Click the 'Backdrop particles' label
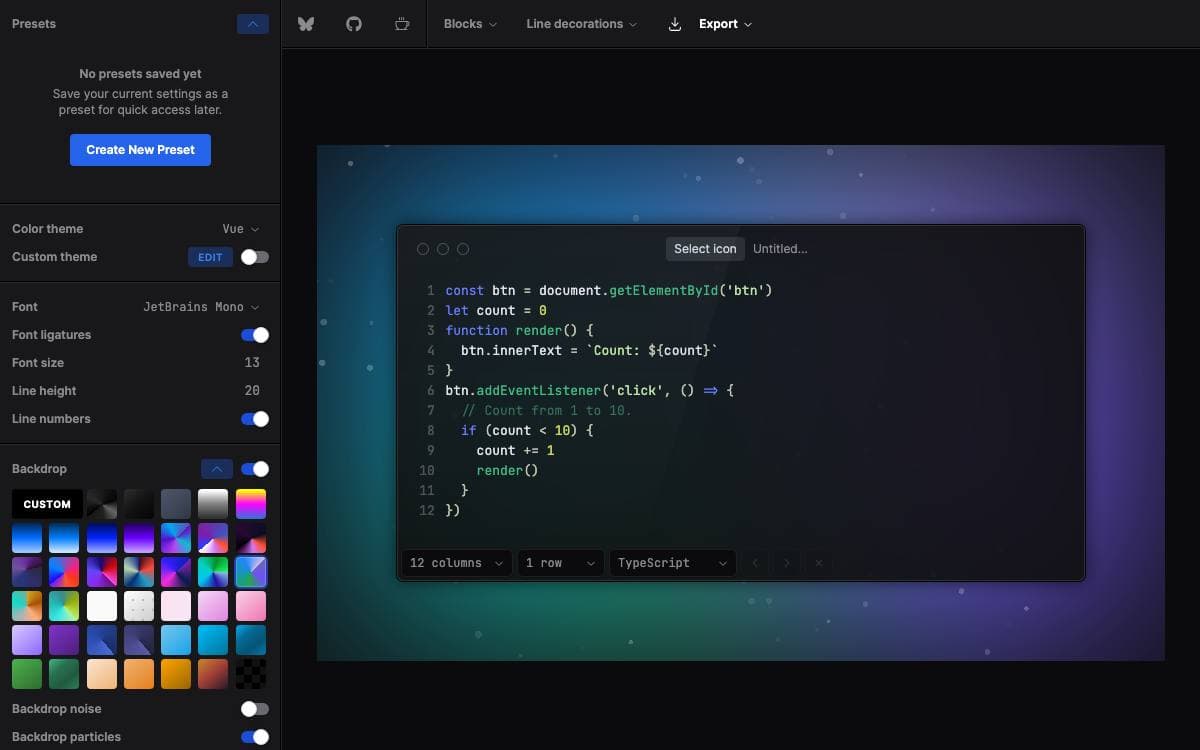Image resolution: width=1200 pixels, height=750 pixels. 66,737
